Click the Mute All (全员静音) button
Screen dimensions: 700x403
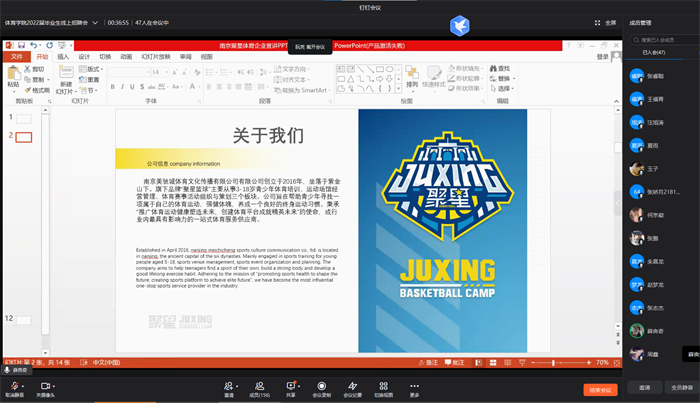682,387
